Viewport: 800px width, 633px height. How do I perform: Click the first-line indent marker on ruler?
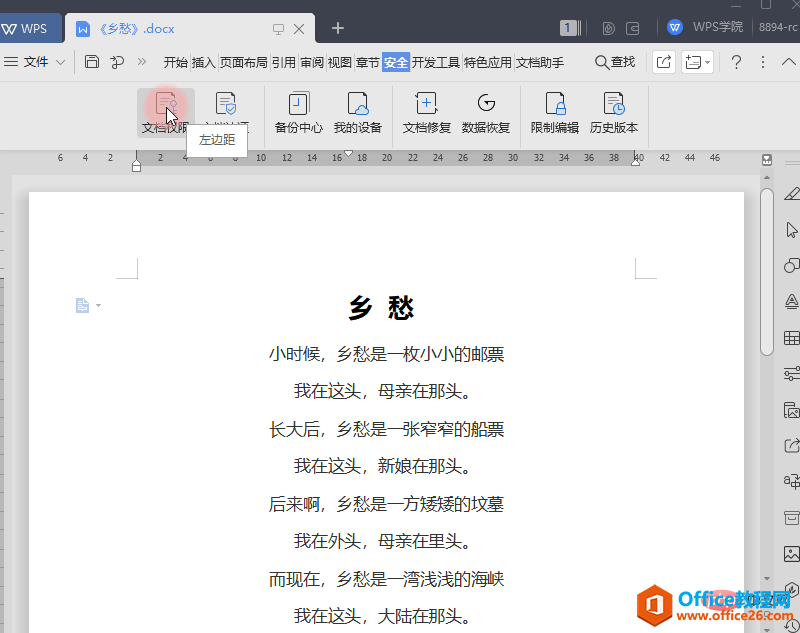click(x=348, y=153)
